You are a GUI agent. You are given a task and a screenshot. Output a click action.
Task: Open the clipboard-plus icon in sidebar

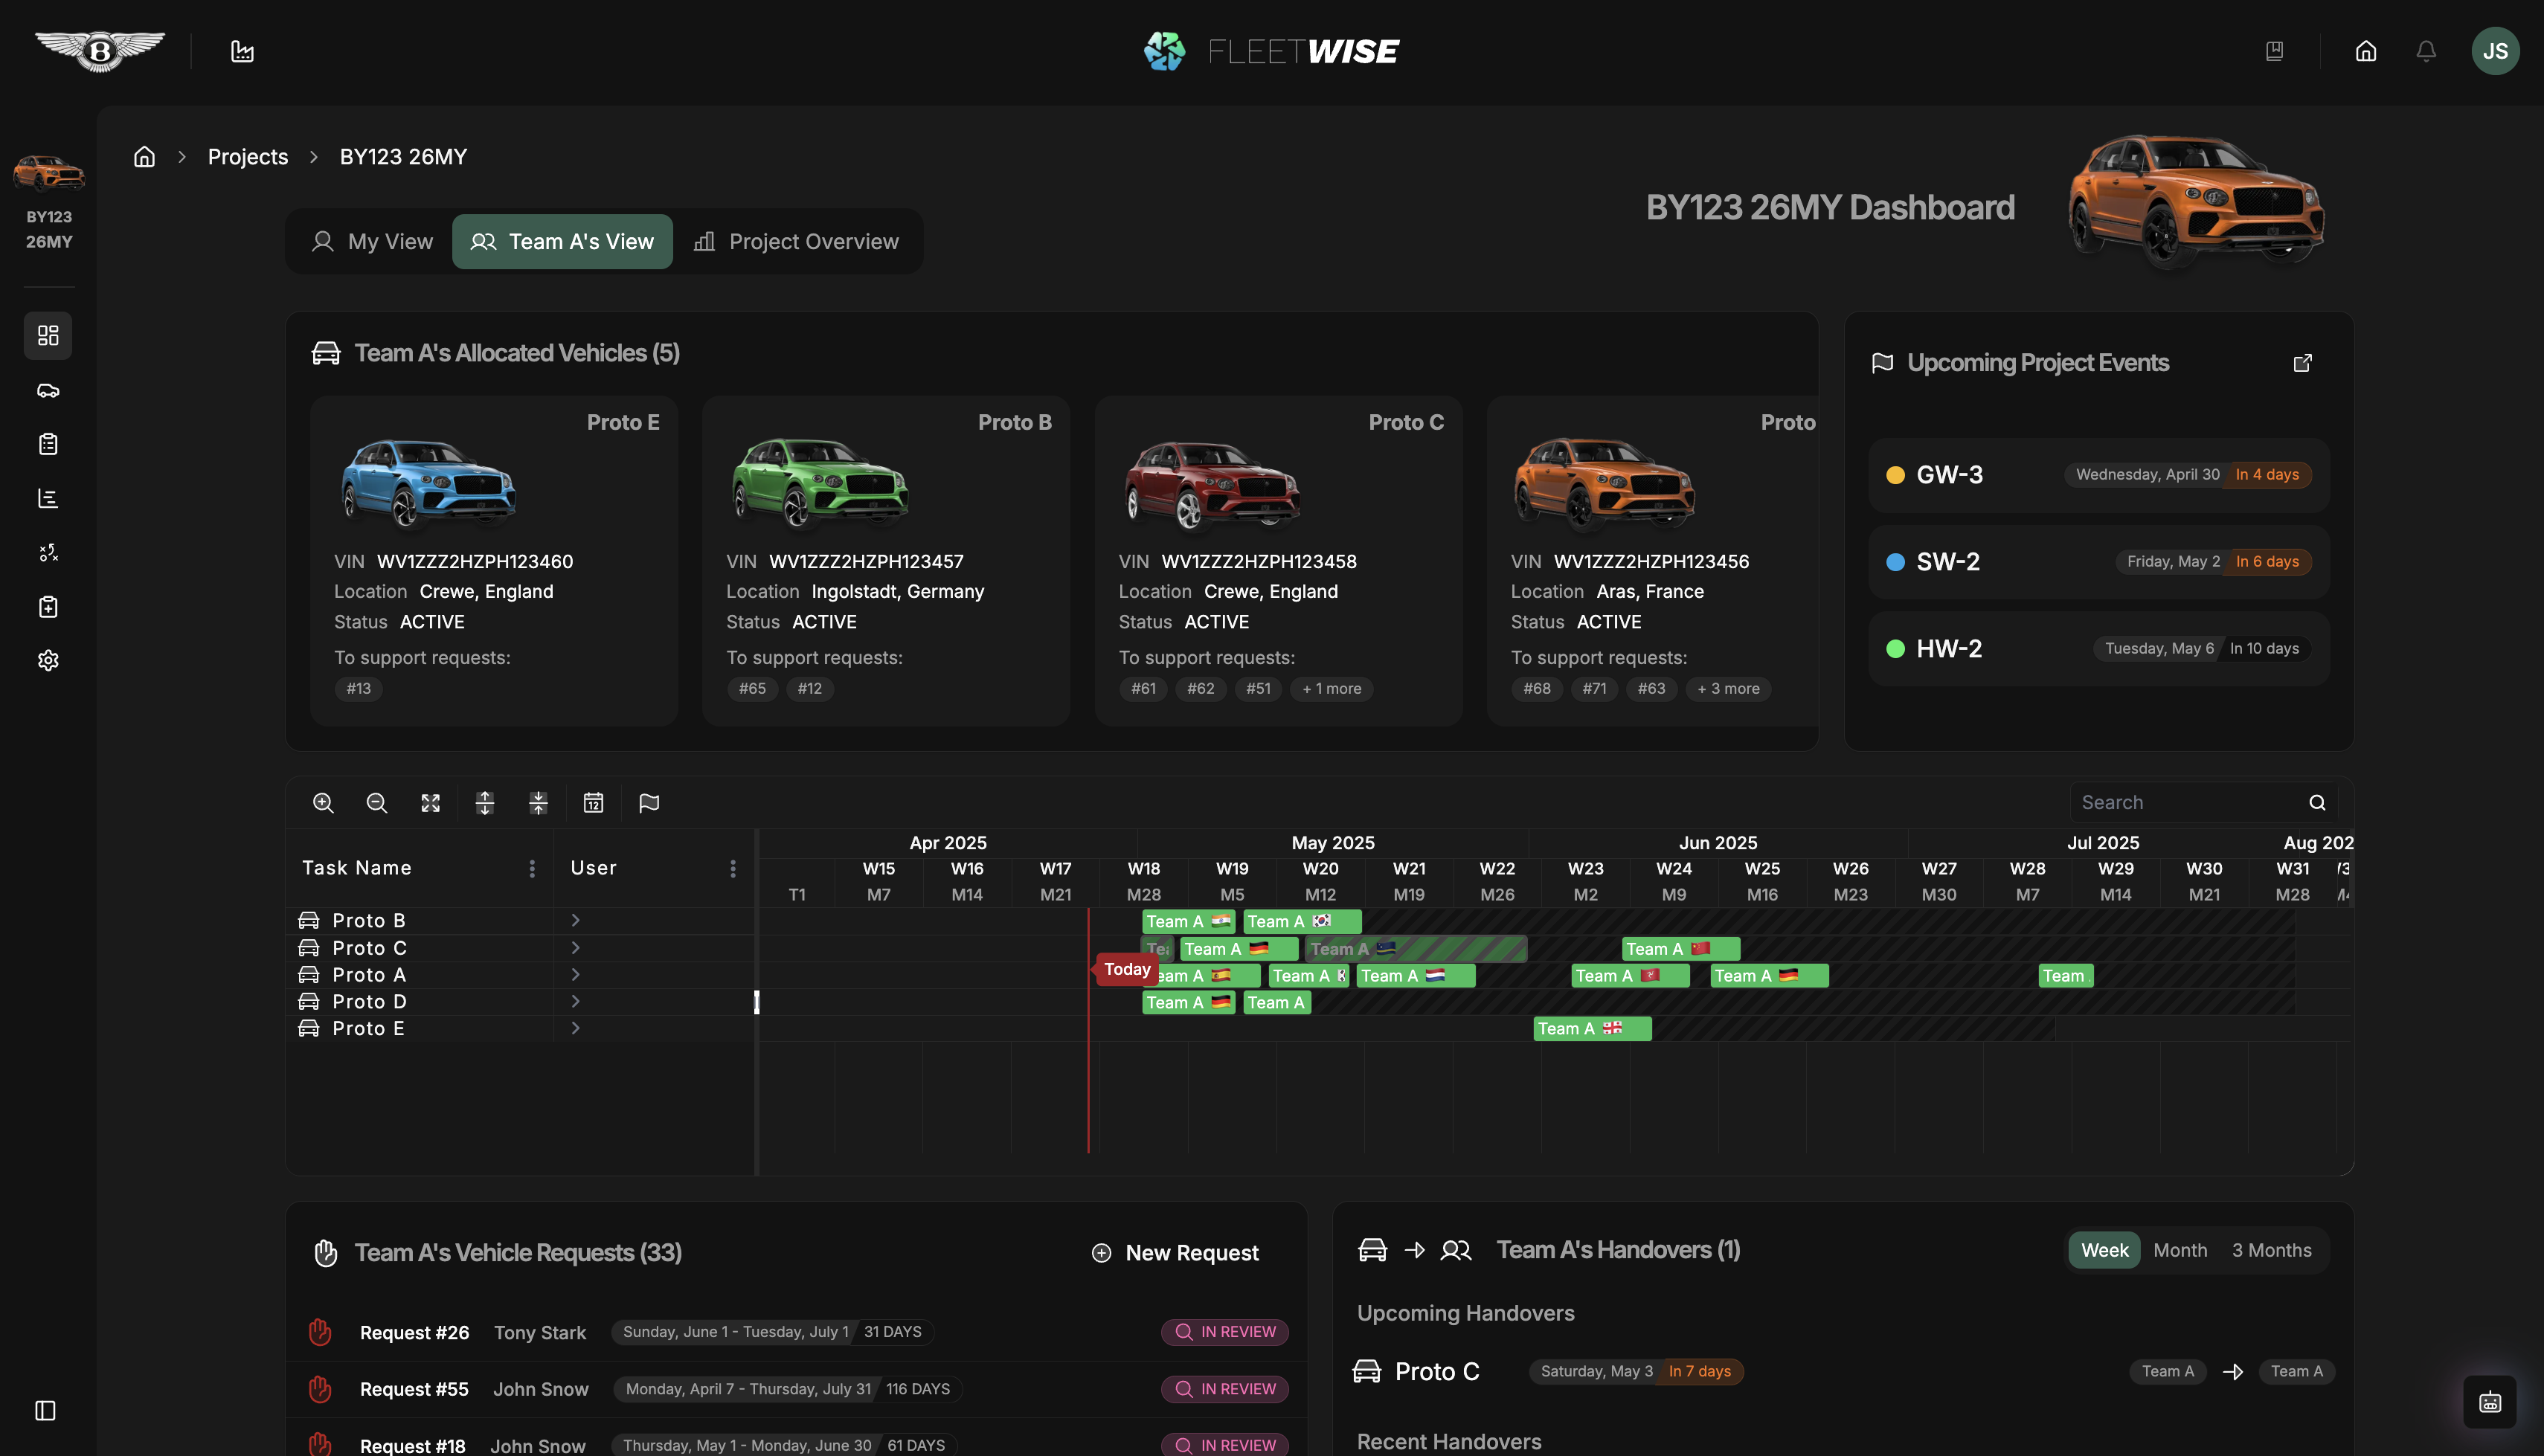48,607
